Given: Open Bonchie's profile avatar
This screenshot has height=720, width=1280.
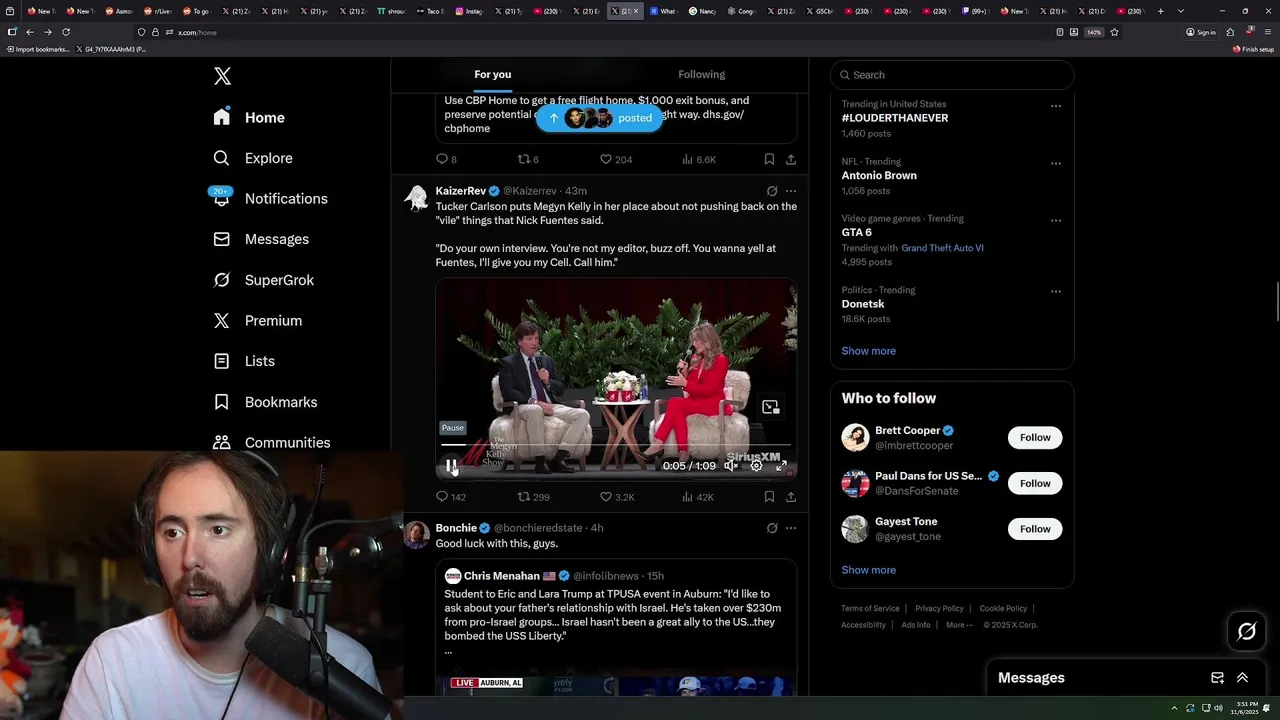Looking at the screenshot, I should coord(416,535).
